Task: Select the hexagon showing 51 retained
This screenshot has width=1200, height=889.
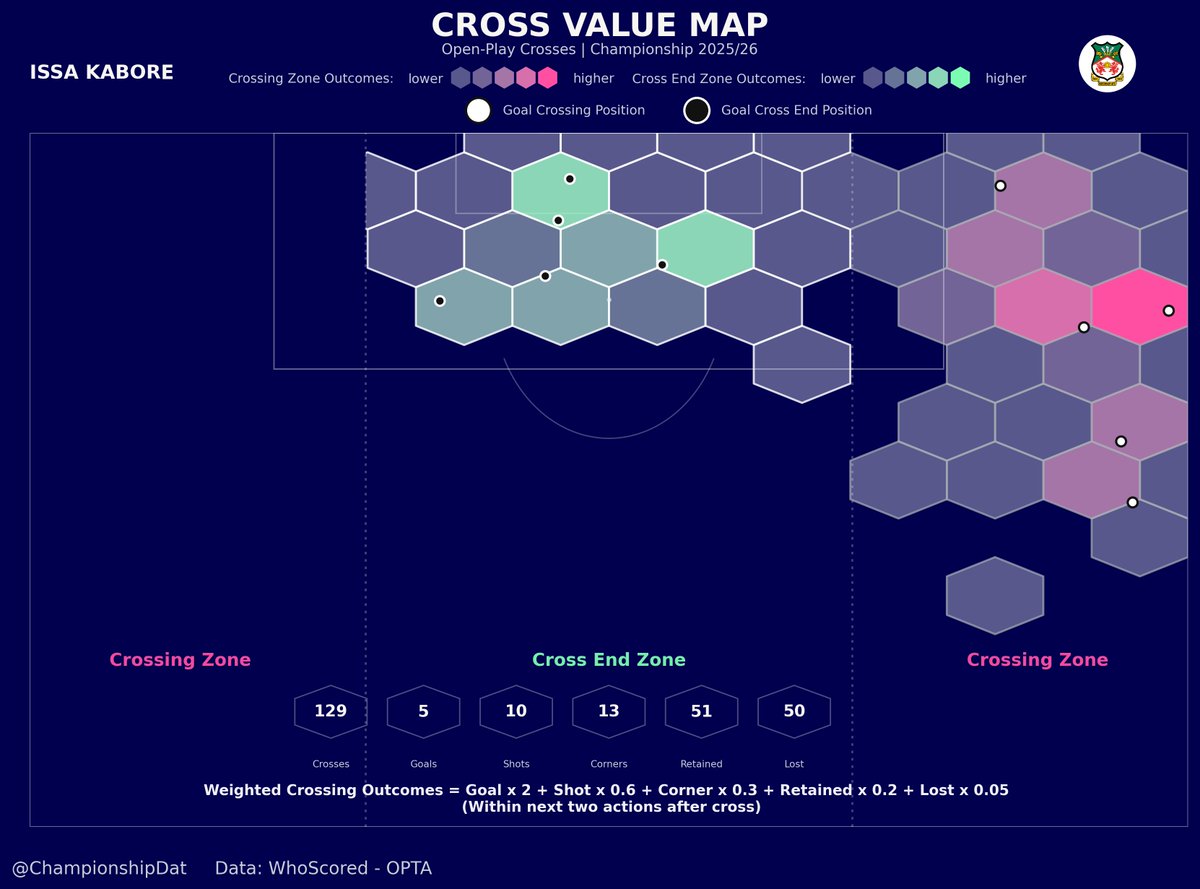Action: coord(701,712)
